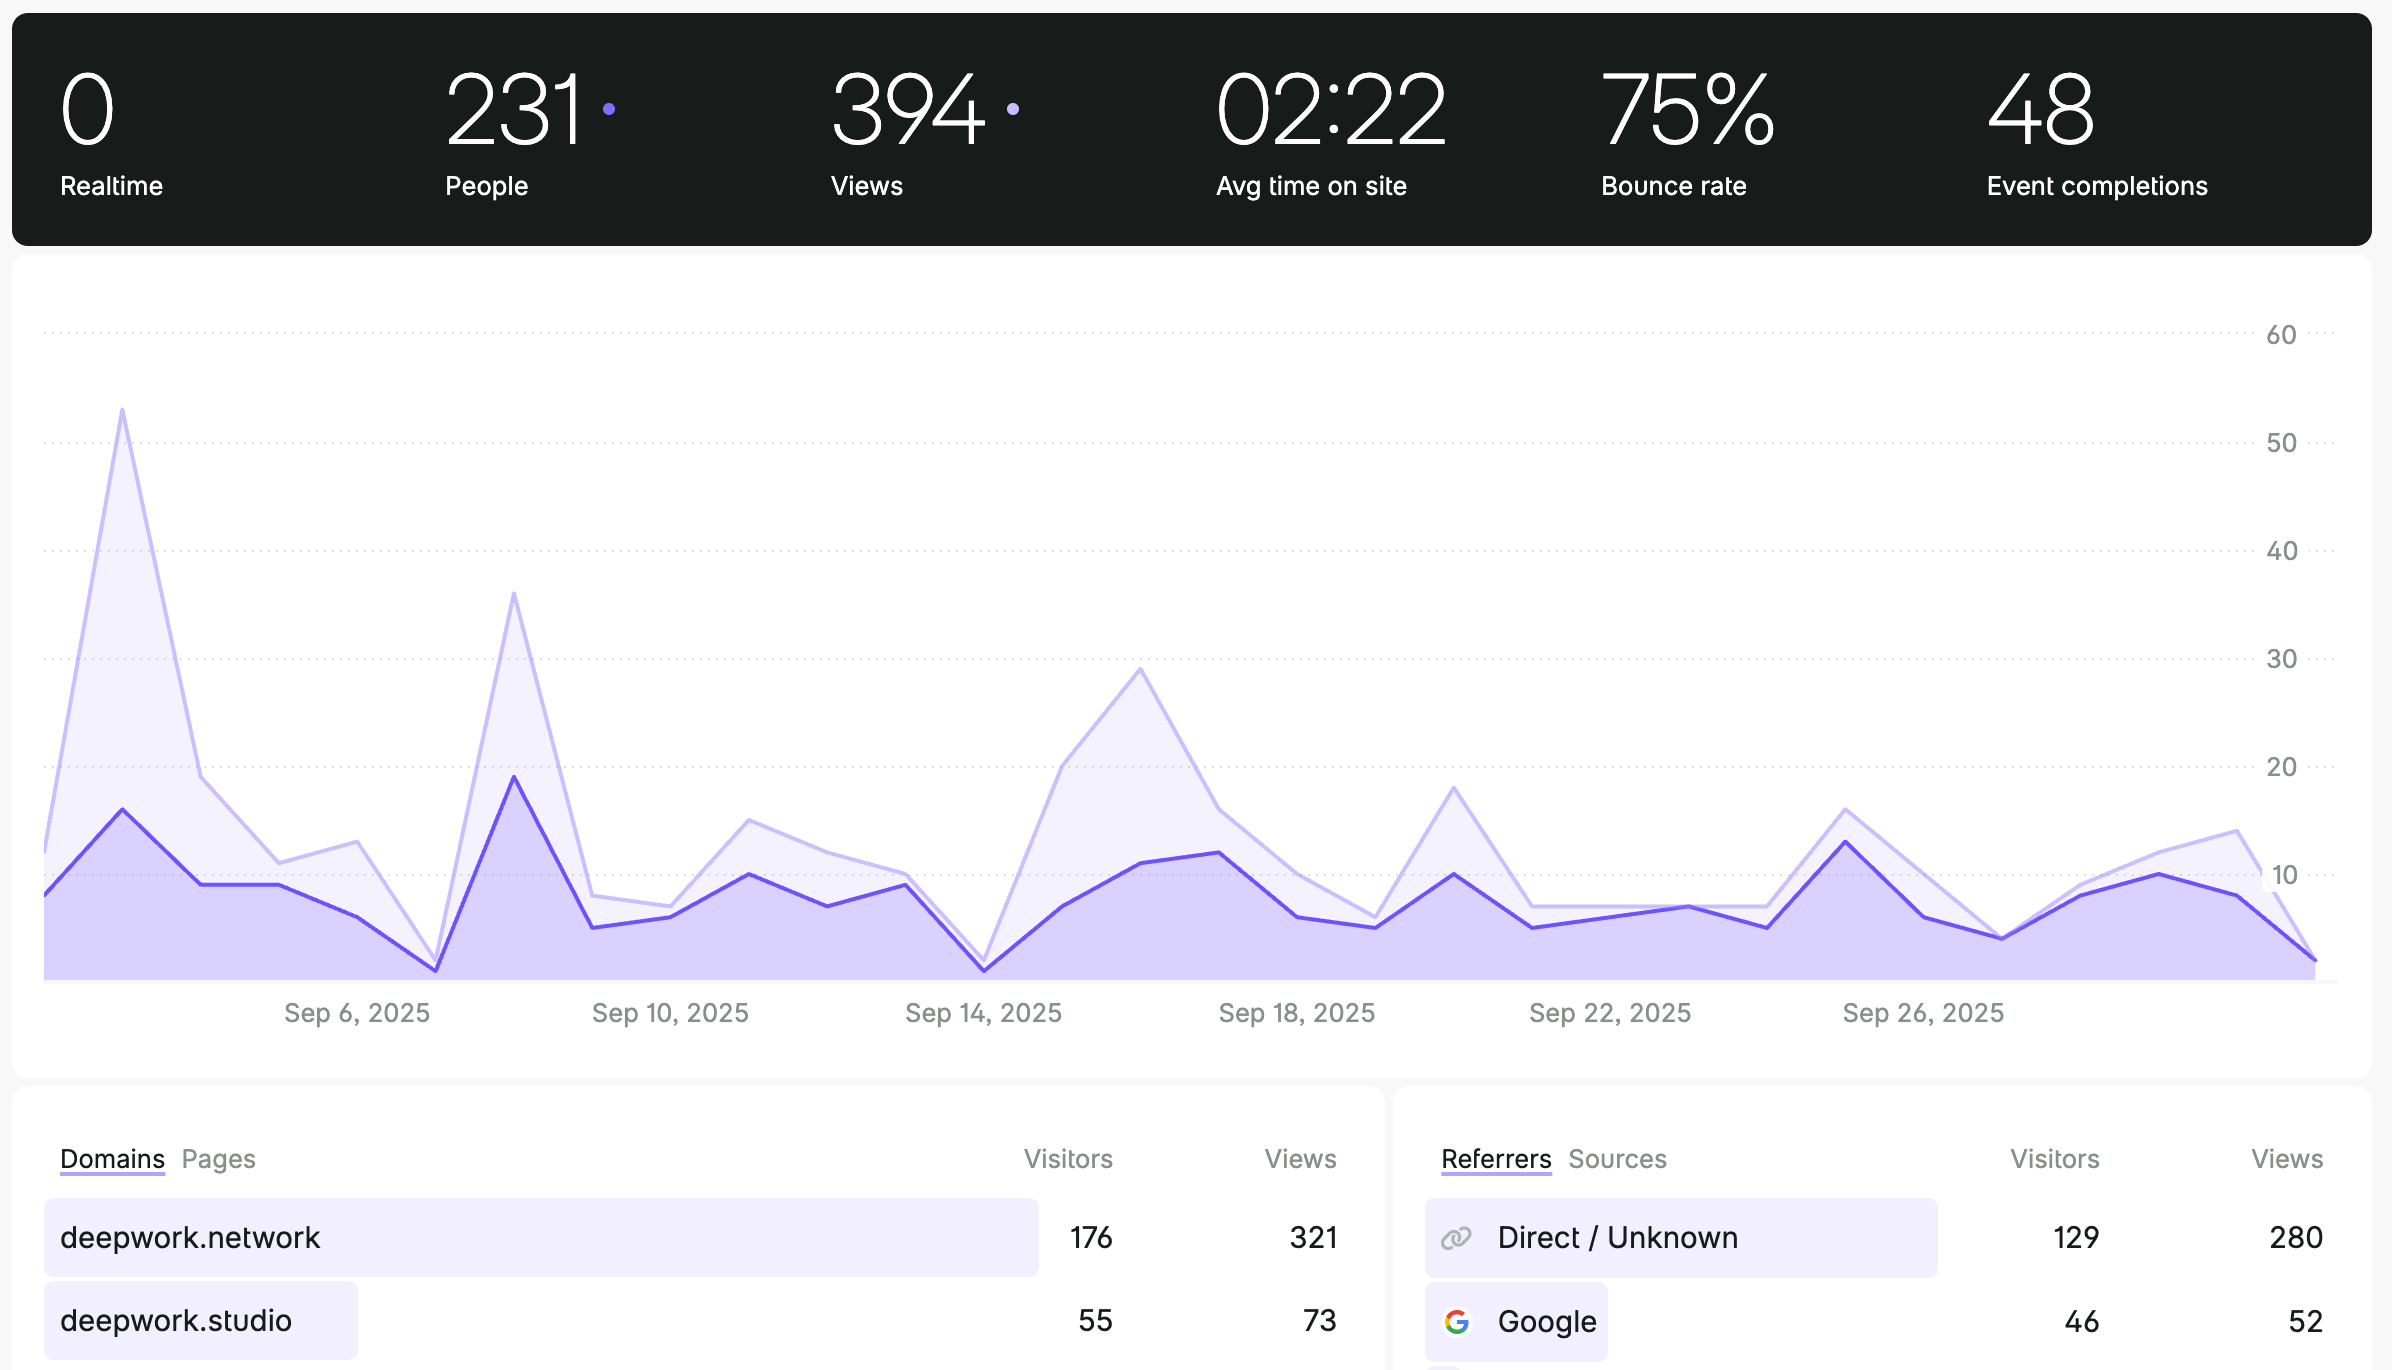Filter by Direct / Unknown referrer
2392x1370 pixels.
point(1617,1238)
